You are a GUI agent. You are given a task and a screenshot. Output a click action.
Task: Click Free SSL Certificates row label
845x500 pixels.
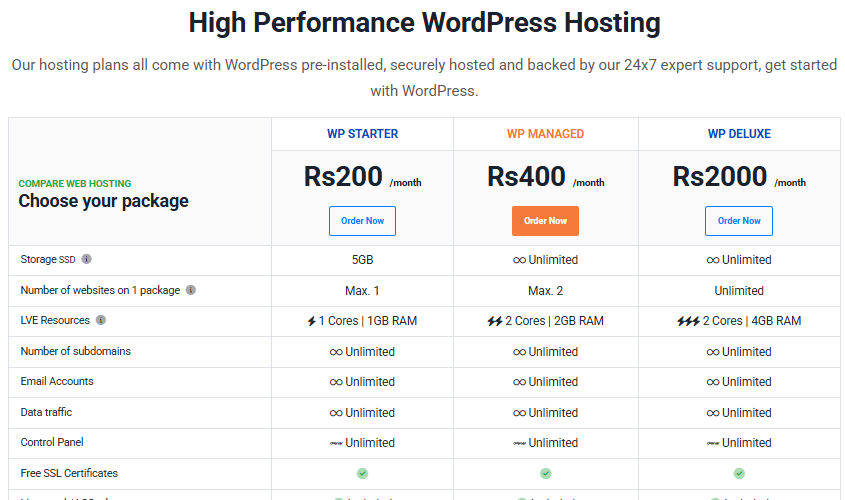[x=69, y=473]
